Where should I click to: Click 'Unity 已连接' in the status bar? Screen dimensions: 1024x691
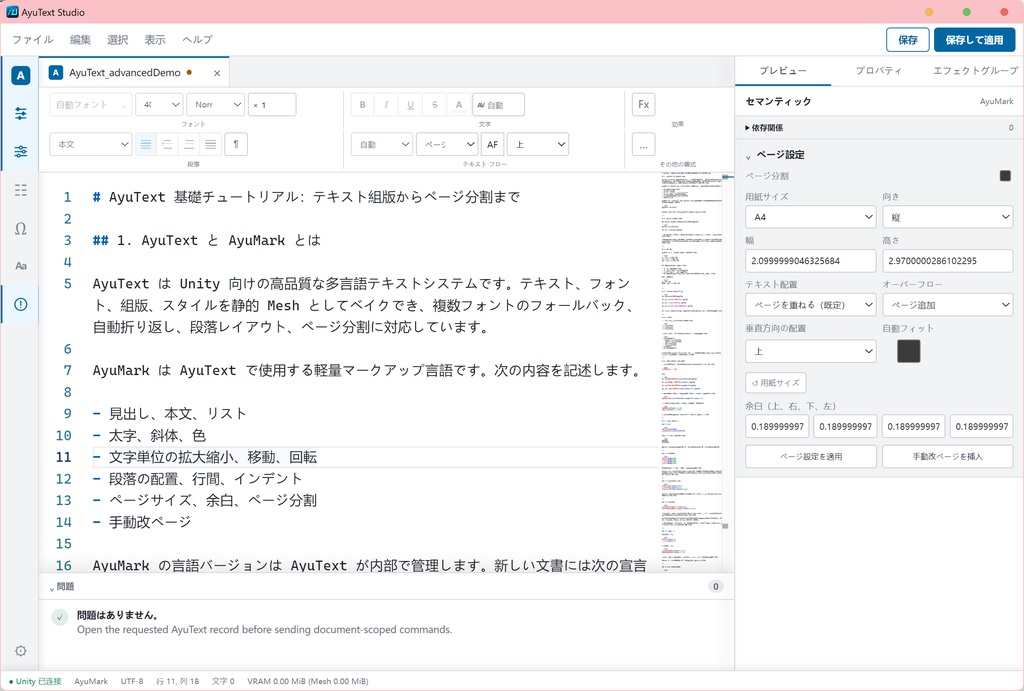(35, 681)
